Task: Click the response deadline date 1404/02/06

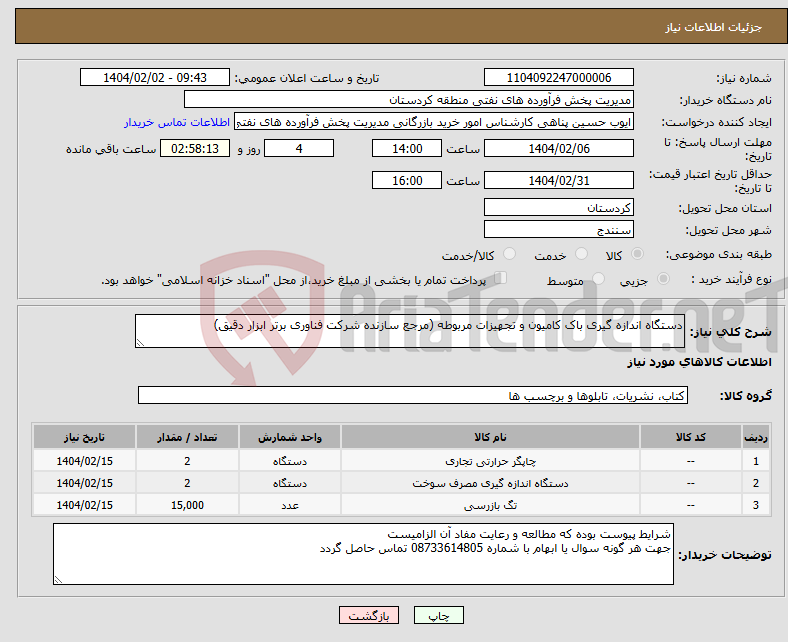Action: (558, 148)
